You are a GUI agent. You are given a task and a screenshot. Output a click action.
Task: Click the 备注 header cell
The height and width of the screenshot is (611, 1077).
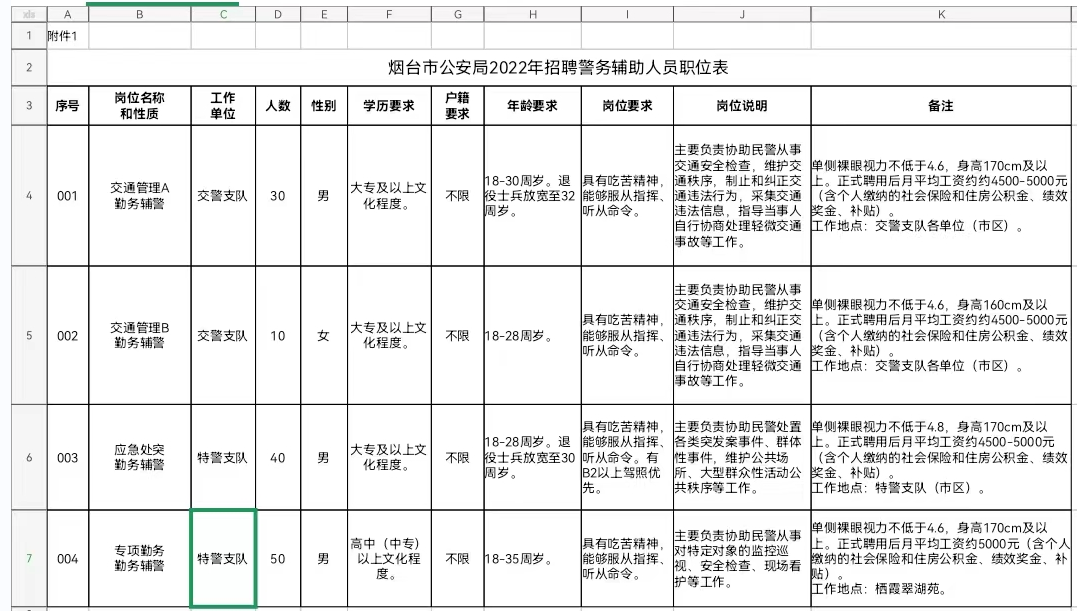coord(941,106)
